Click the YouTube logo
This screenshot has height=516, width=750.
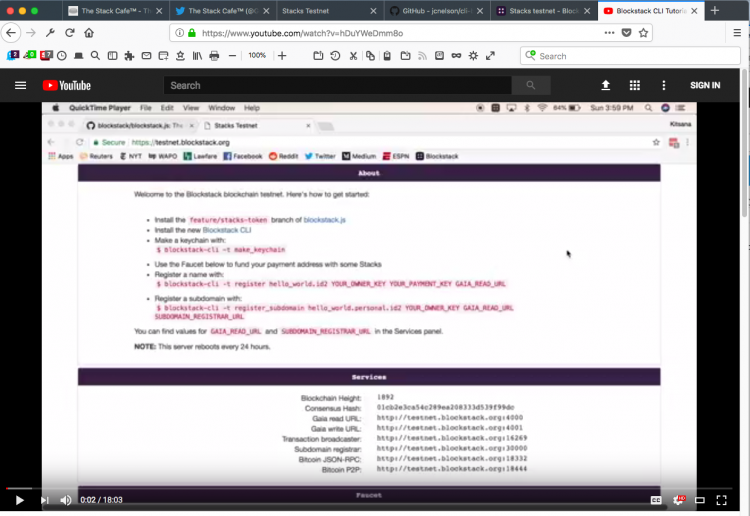point(66,85)
